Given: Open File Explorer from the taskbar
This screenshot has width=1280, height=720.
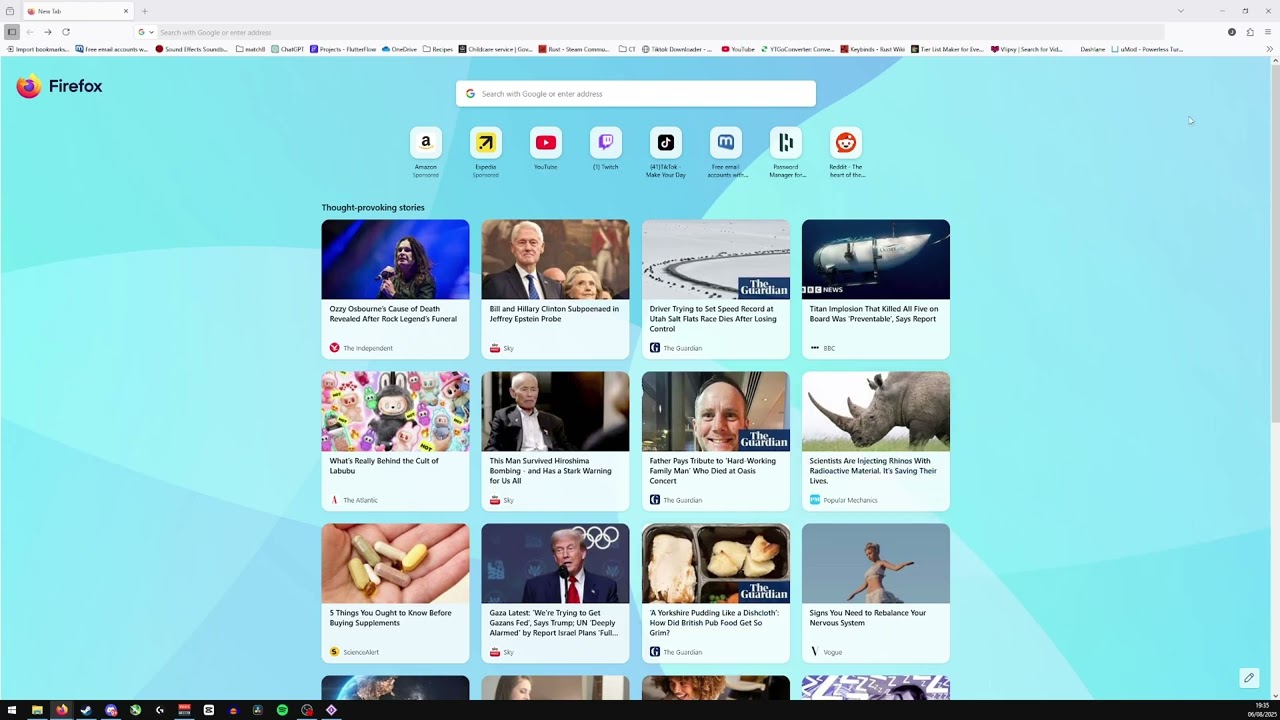Looking at the screenshot, I should [37, 710].
